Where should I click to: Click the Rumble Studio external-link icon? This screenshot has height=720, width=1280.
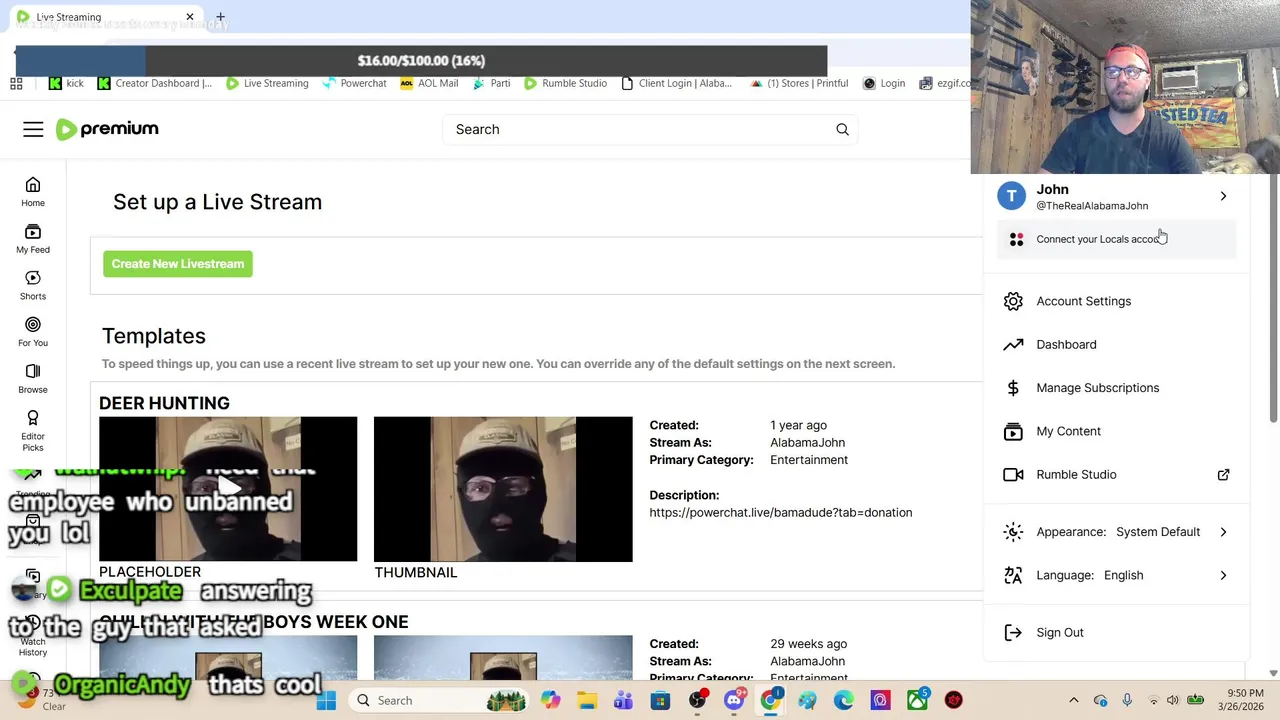(1223, 475)
